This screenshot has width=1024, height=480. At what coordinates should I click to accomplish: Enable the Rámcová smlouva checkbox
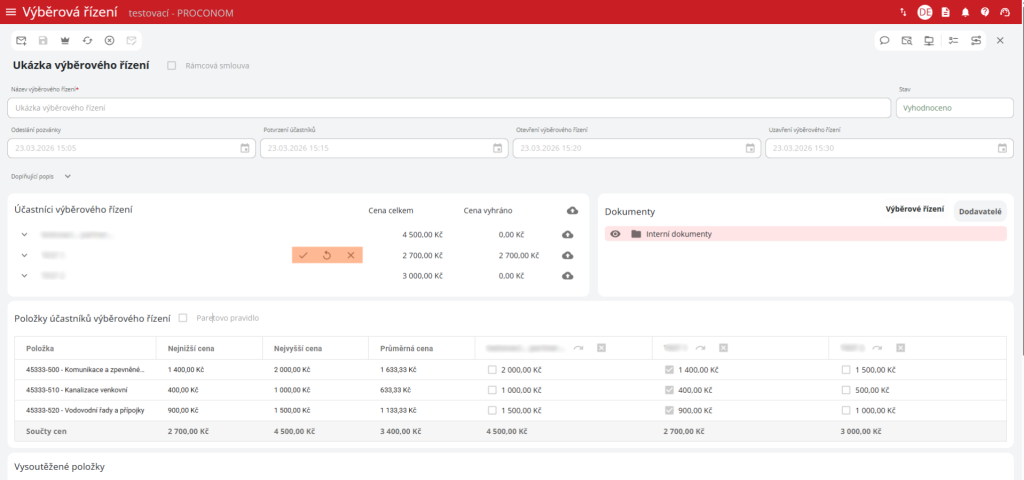click(172, 66)
